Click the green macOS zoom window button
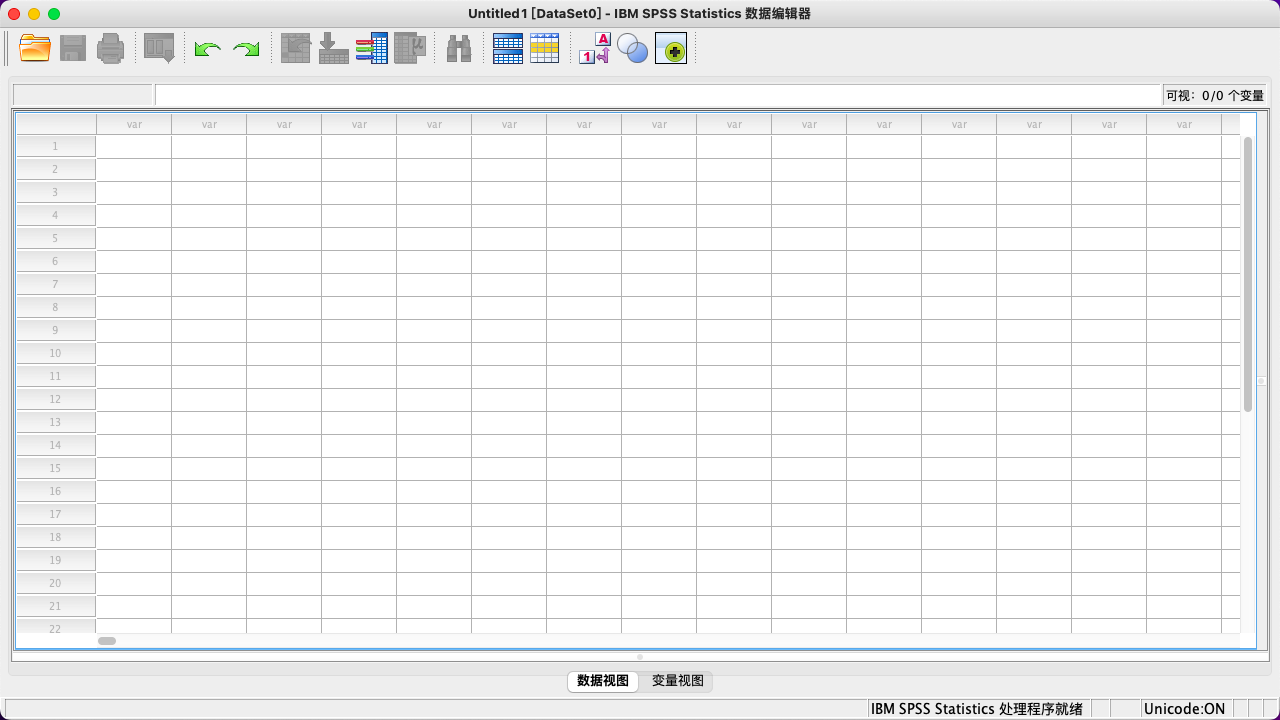 coord(54,14)
